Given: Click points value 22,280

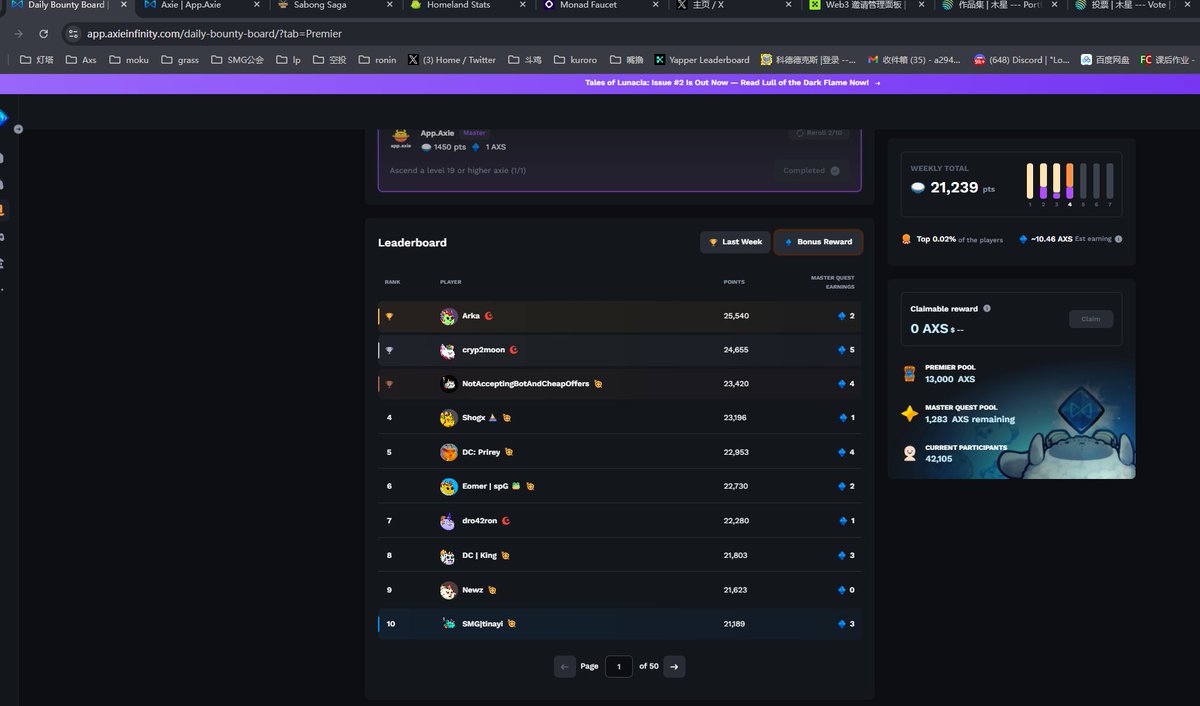Looking at the screenshot, I should coord(736,521).
